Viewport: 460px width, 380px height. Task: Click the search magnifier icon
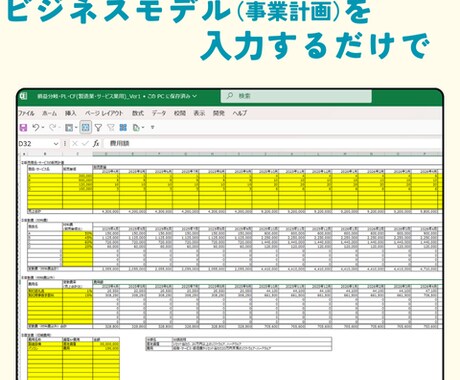point(230,96)
